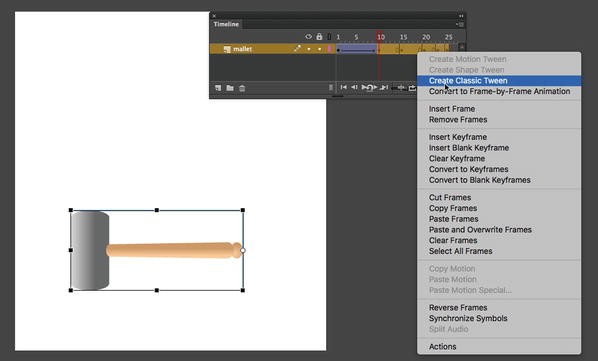Click the New Layer icon in Timeline
The width and height of the screenshot is (598, 361).
tap(218, 88)
